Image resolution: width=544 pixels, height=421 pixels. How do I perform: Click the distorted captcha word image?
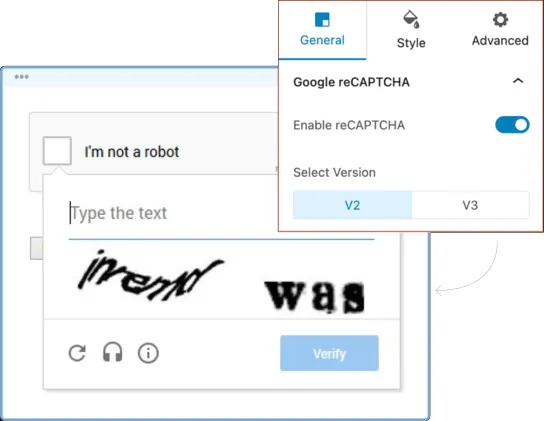[150, 275]
